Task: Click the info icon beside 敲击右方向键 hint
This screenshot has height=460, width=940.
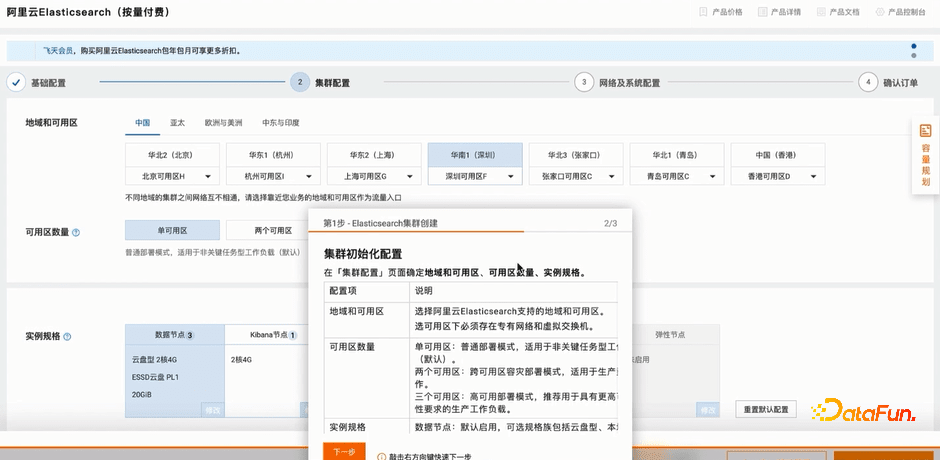Action: (x=381, y=457)
